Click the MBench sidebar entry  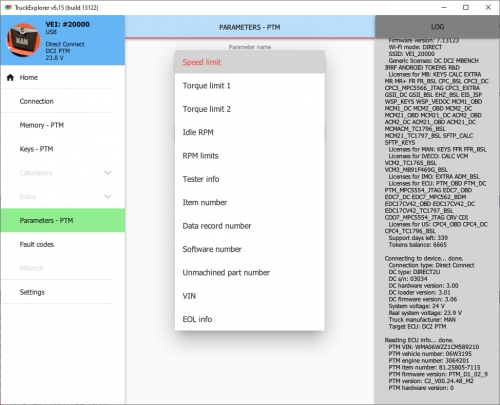click(x=63, y=268)
